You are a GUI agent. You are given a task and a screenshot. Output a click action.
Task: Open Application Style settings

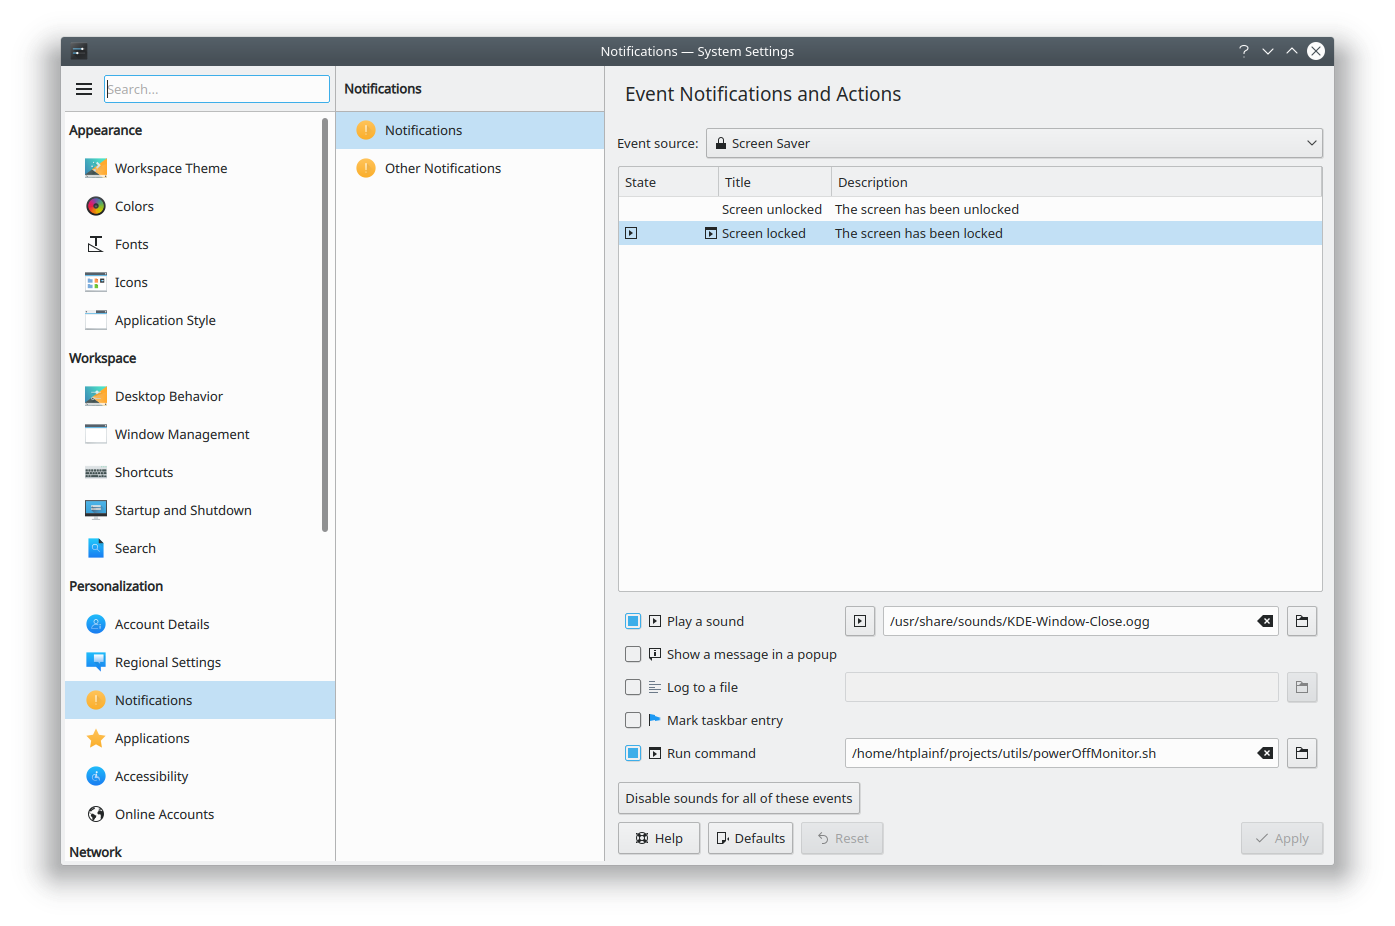[x=200, y=320]
